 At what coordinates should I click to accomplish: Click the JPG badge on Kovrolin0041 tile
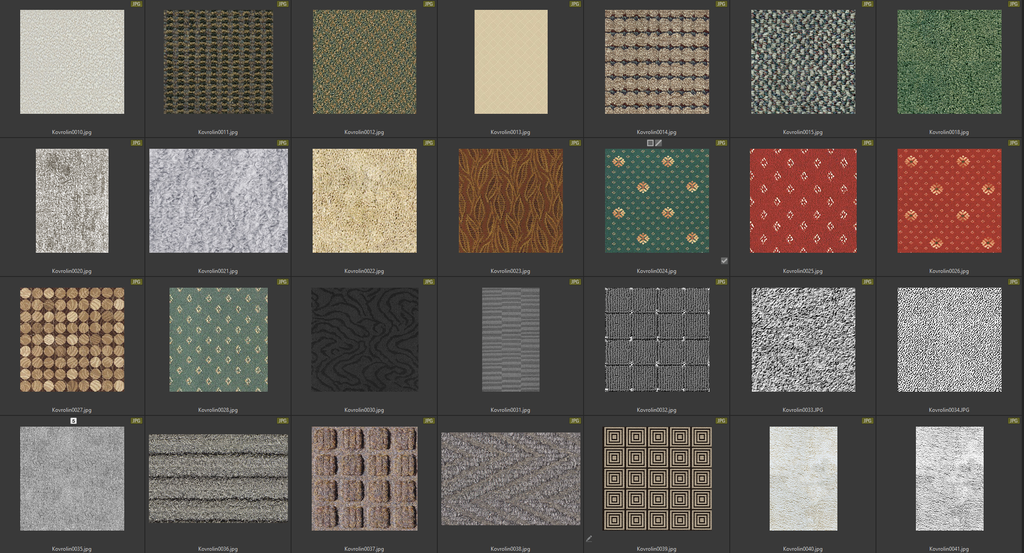(1014, 421)
